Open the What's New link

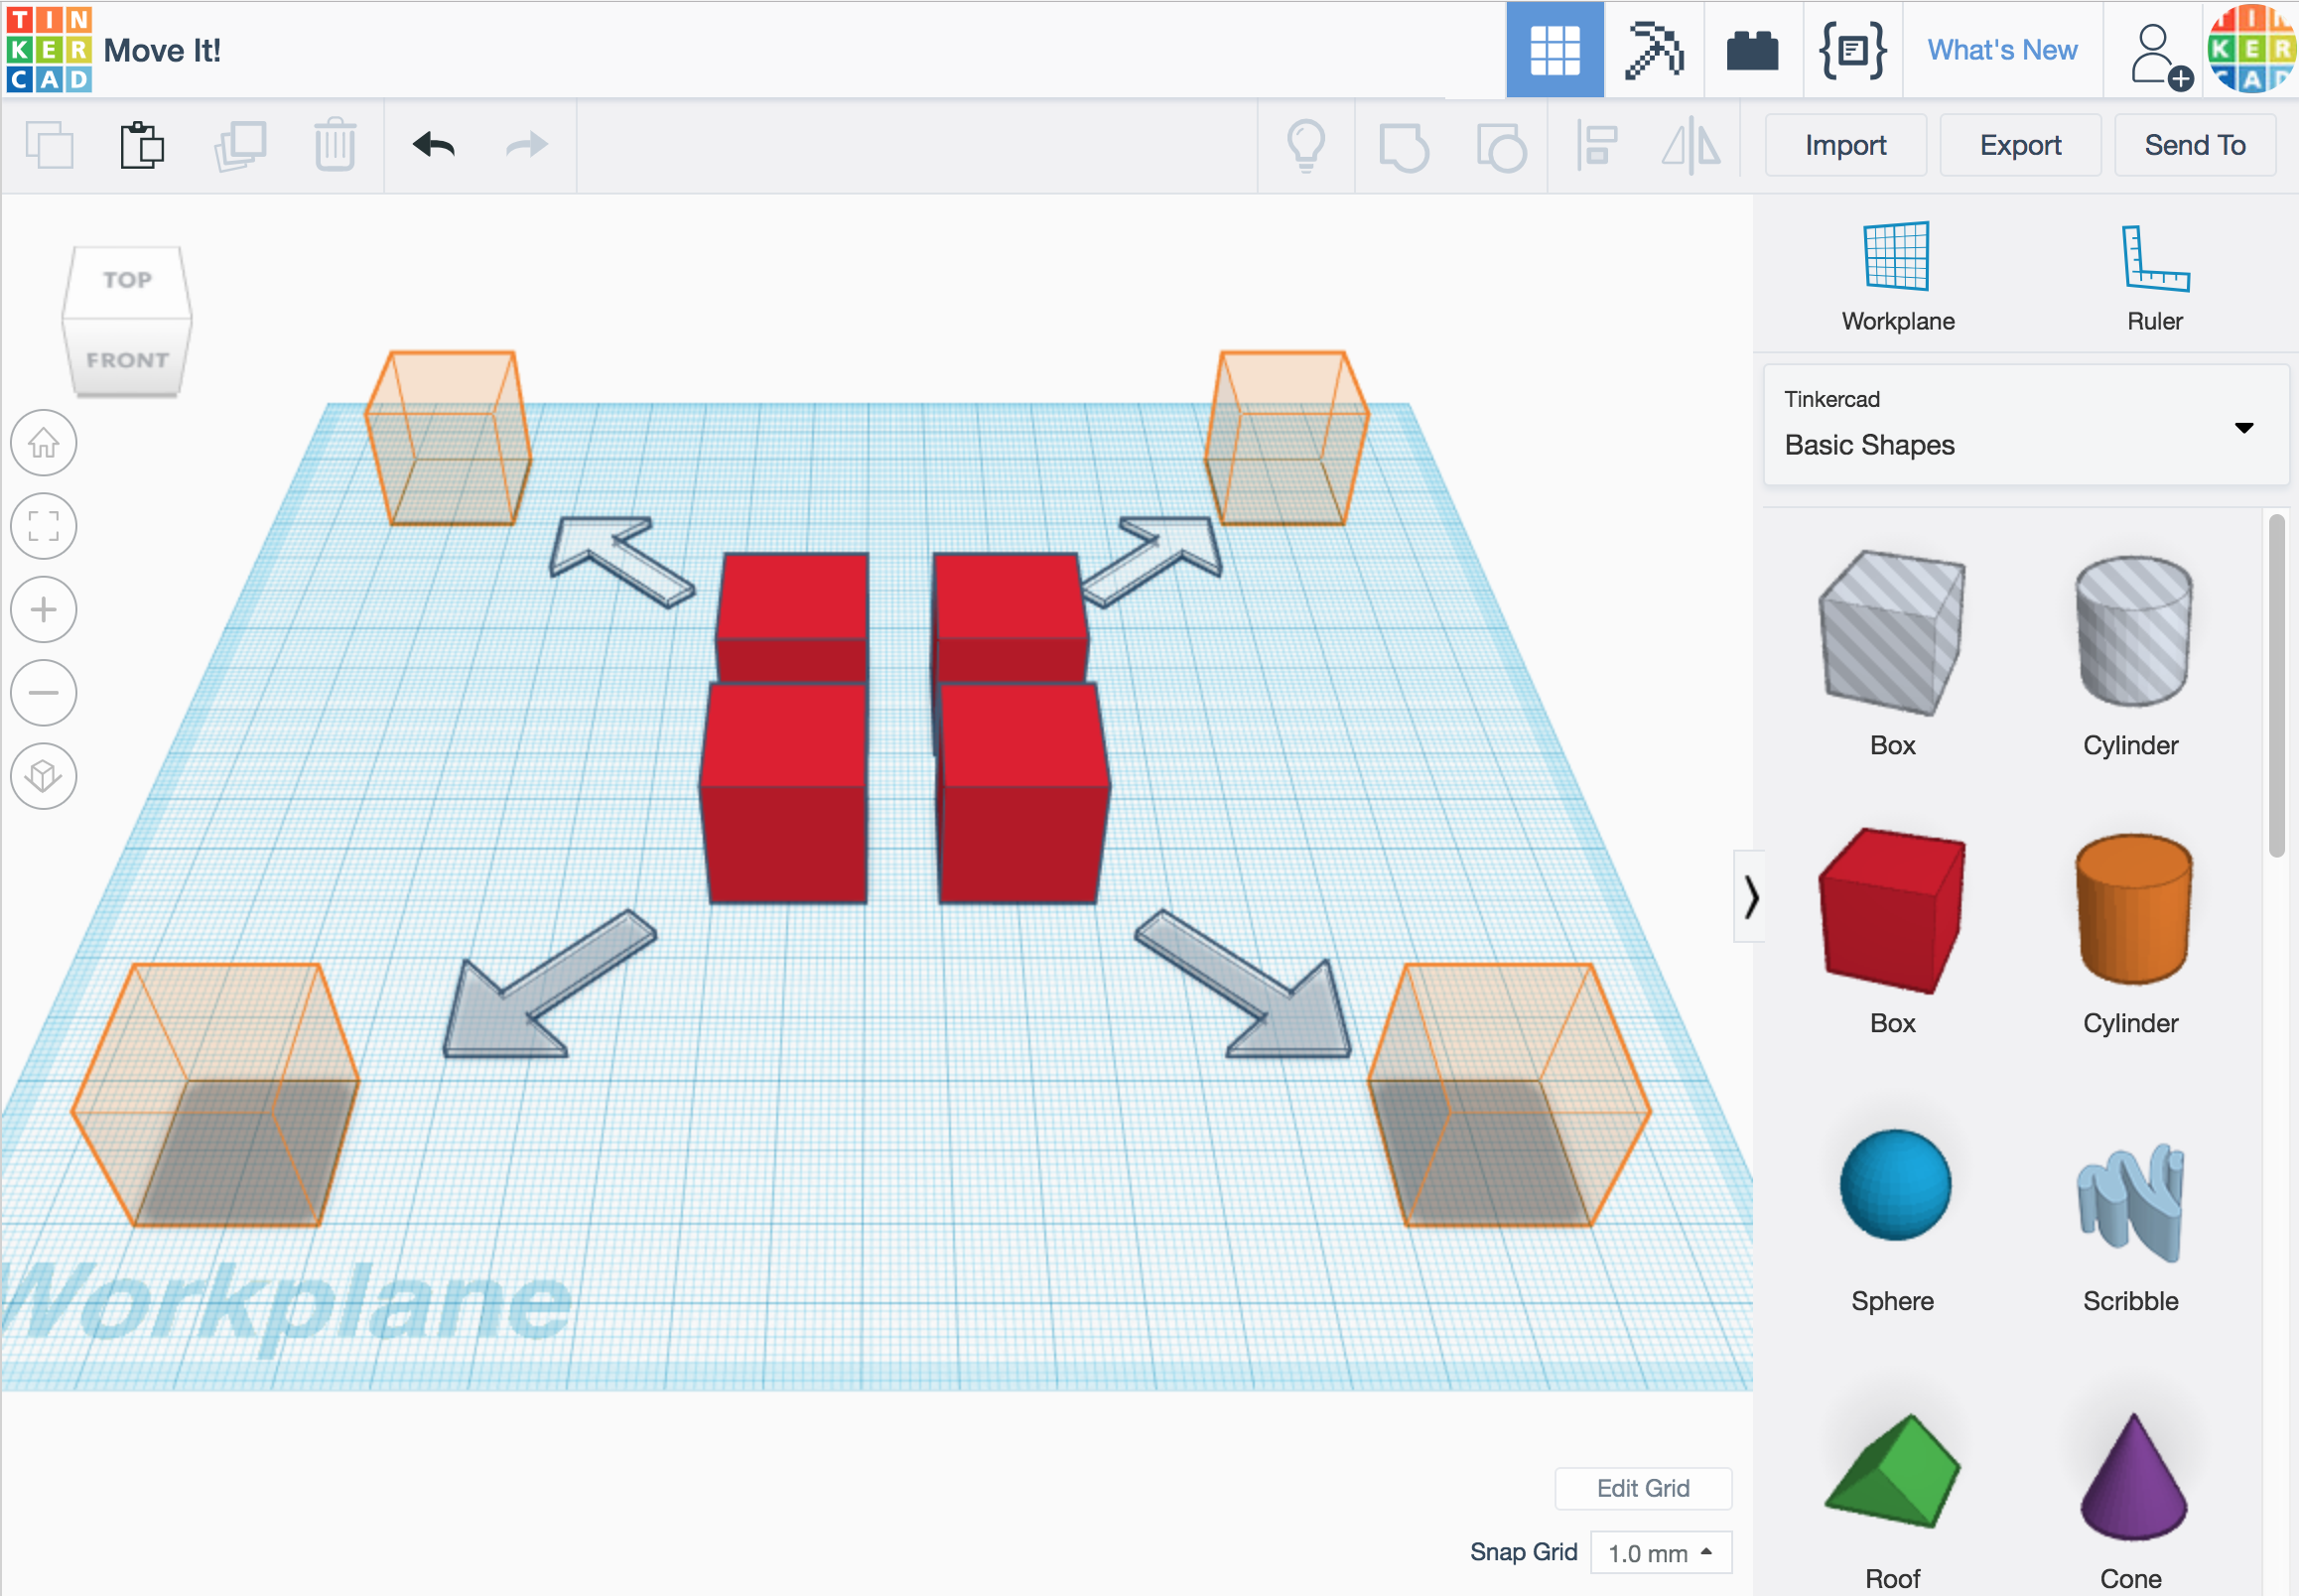[2002, 50]
